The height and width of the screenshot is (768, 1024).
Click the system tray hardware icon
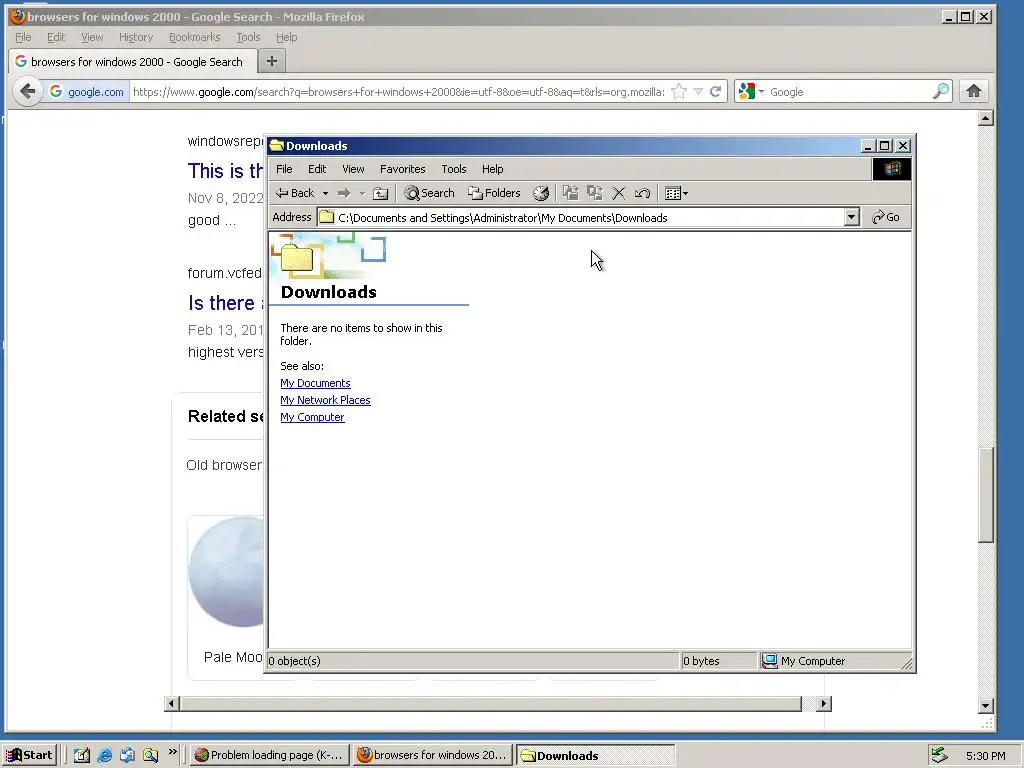[939, 756]
